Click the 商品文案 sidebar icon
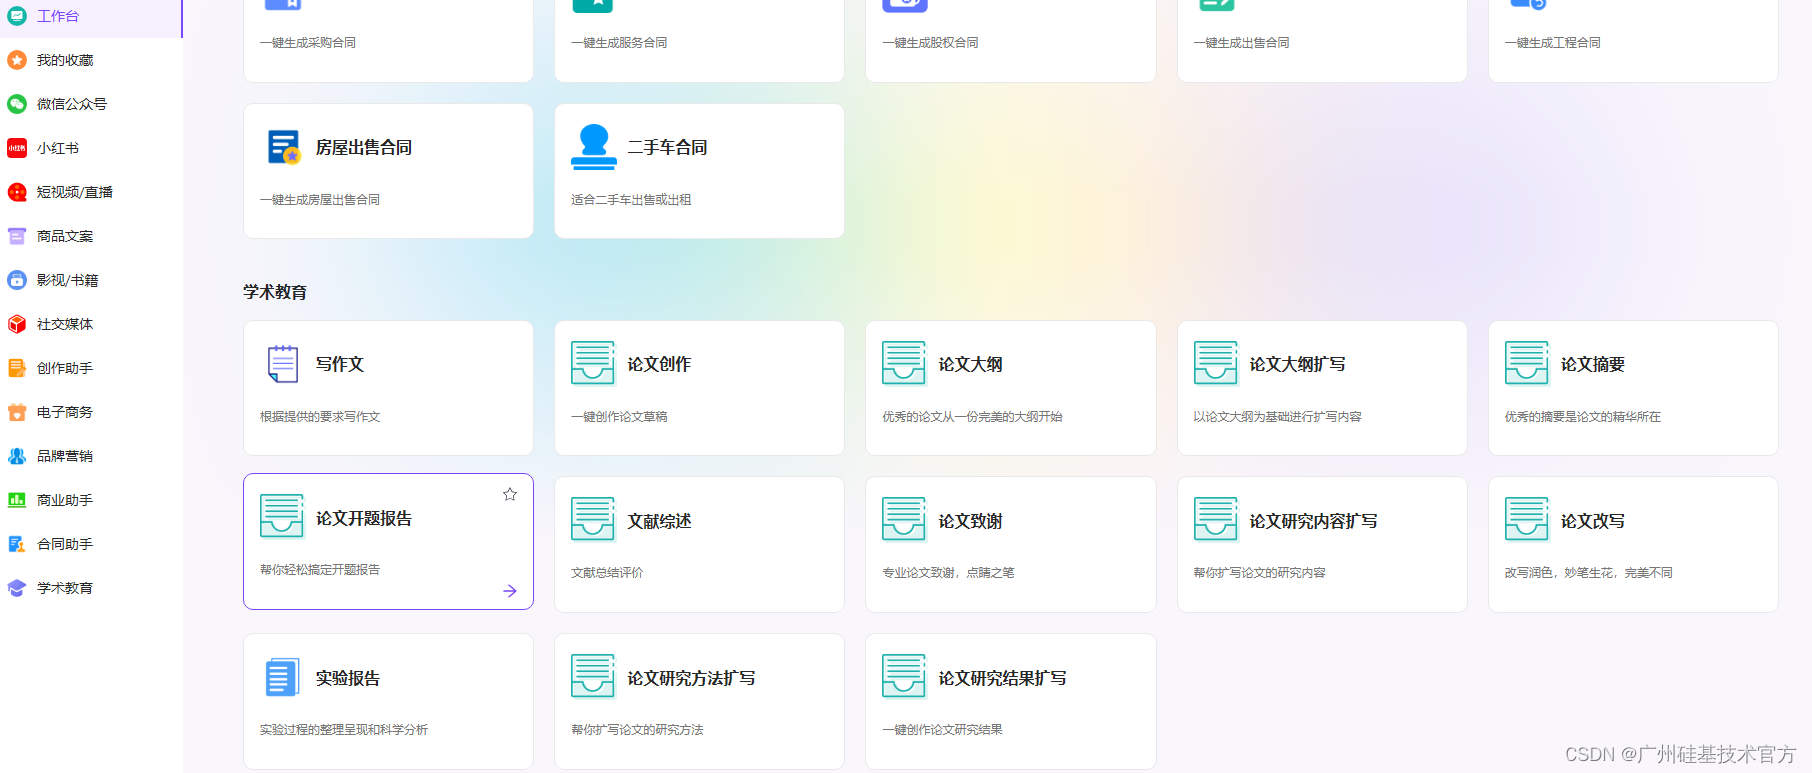The width and height of the screenshot is (1812, 773). pos(17,236)
